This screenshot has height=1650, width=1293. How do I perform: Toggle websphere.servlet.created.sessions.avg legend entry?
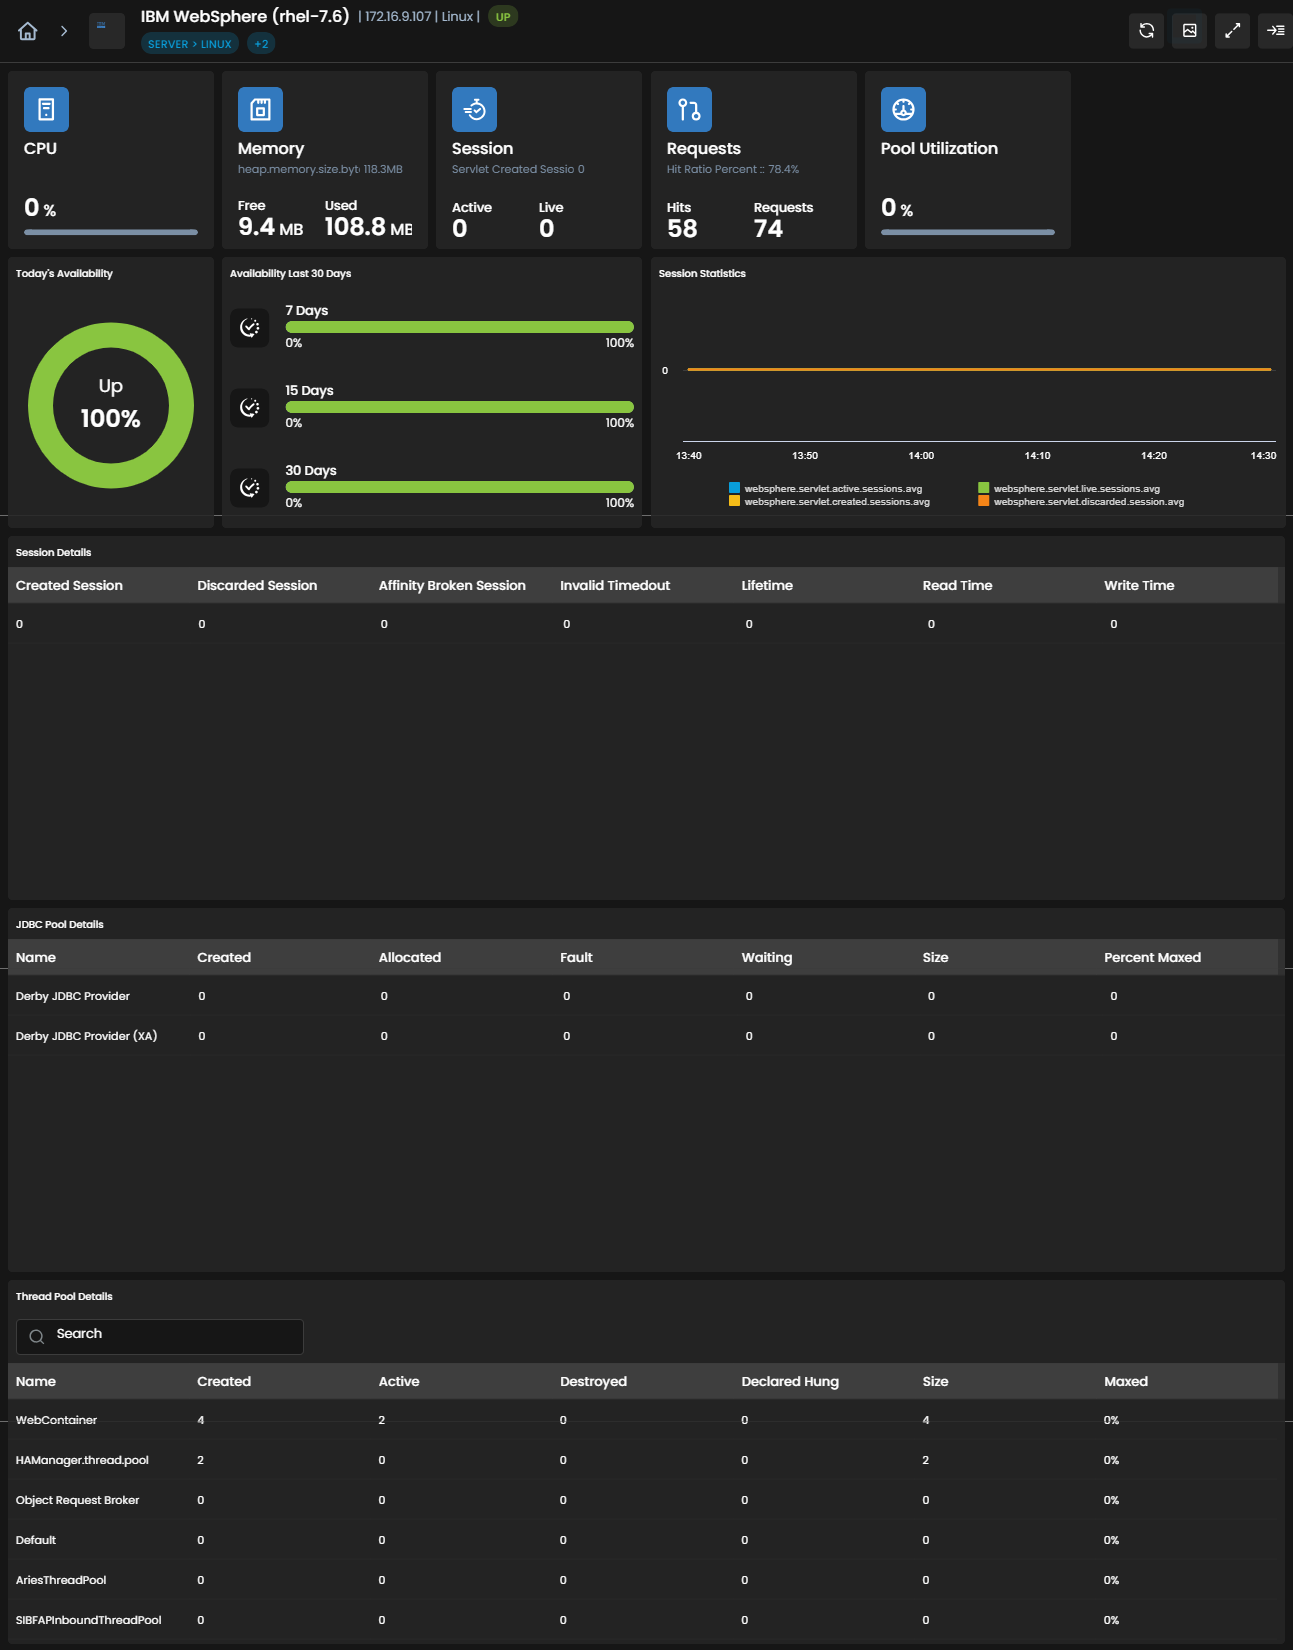coord(830,502)
